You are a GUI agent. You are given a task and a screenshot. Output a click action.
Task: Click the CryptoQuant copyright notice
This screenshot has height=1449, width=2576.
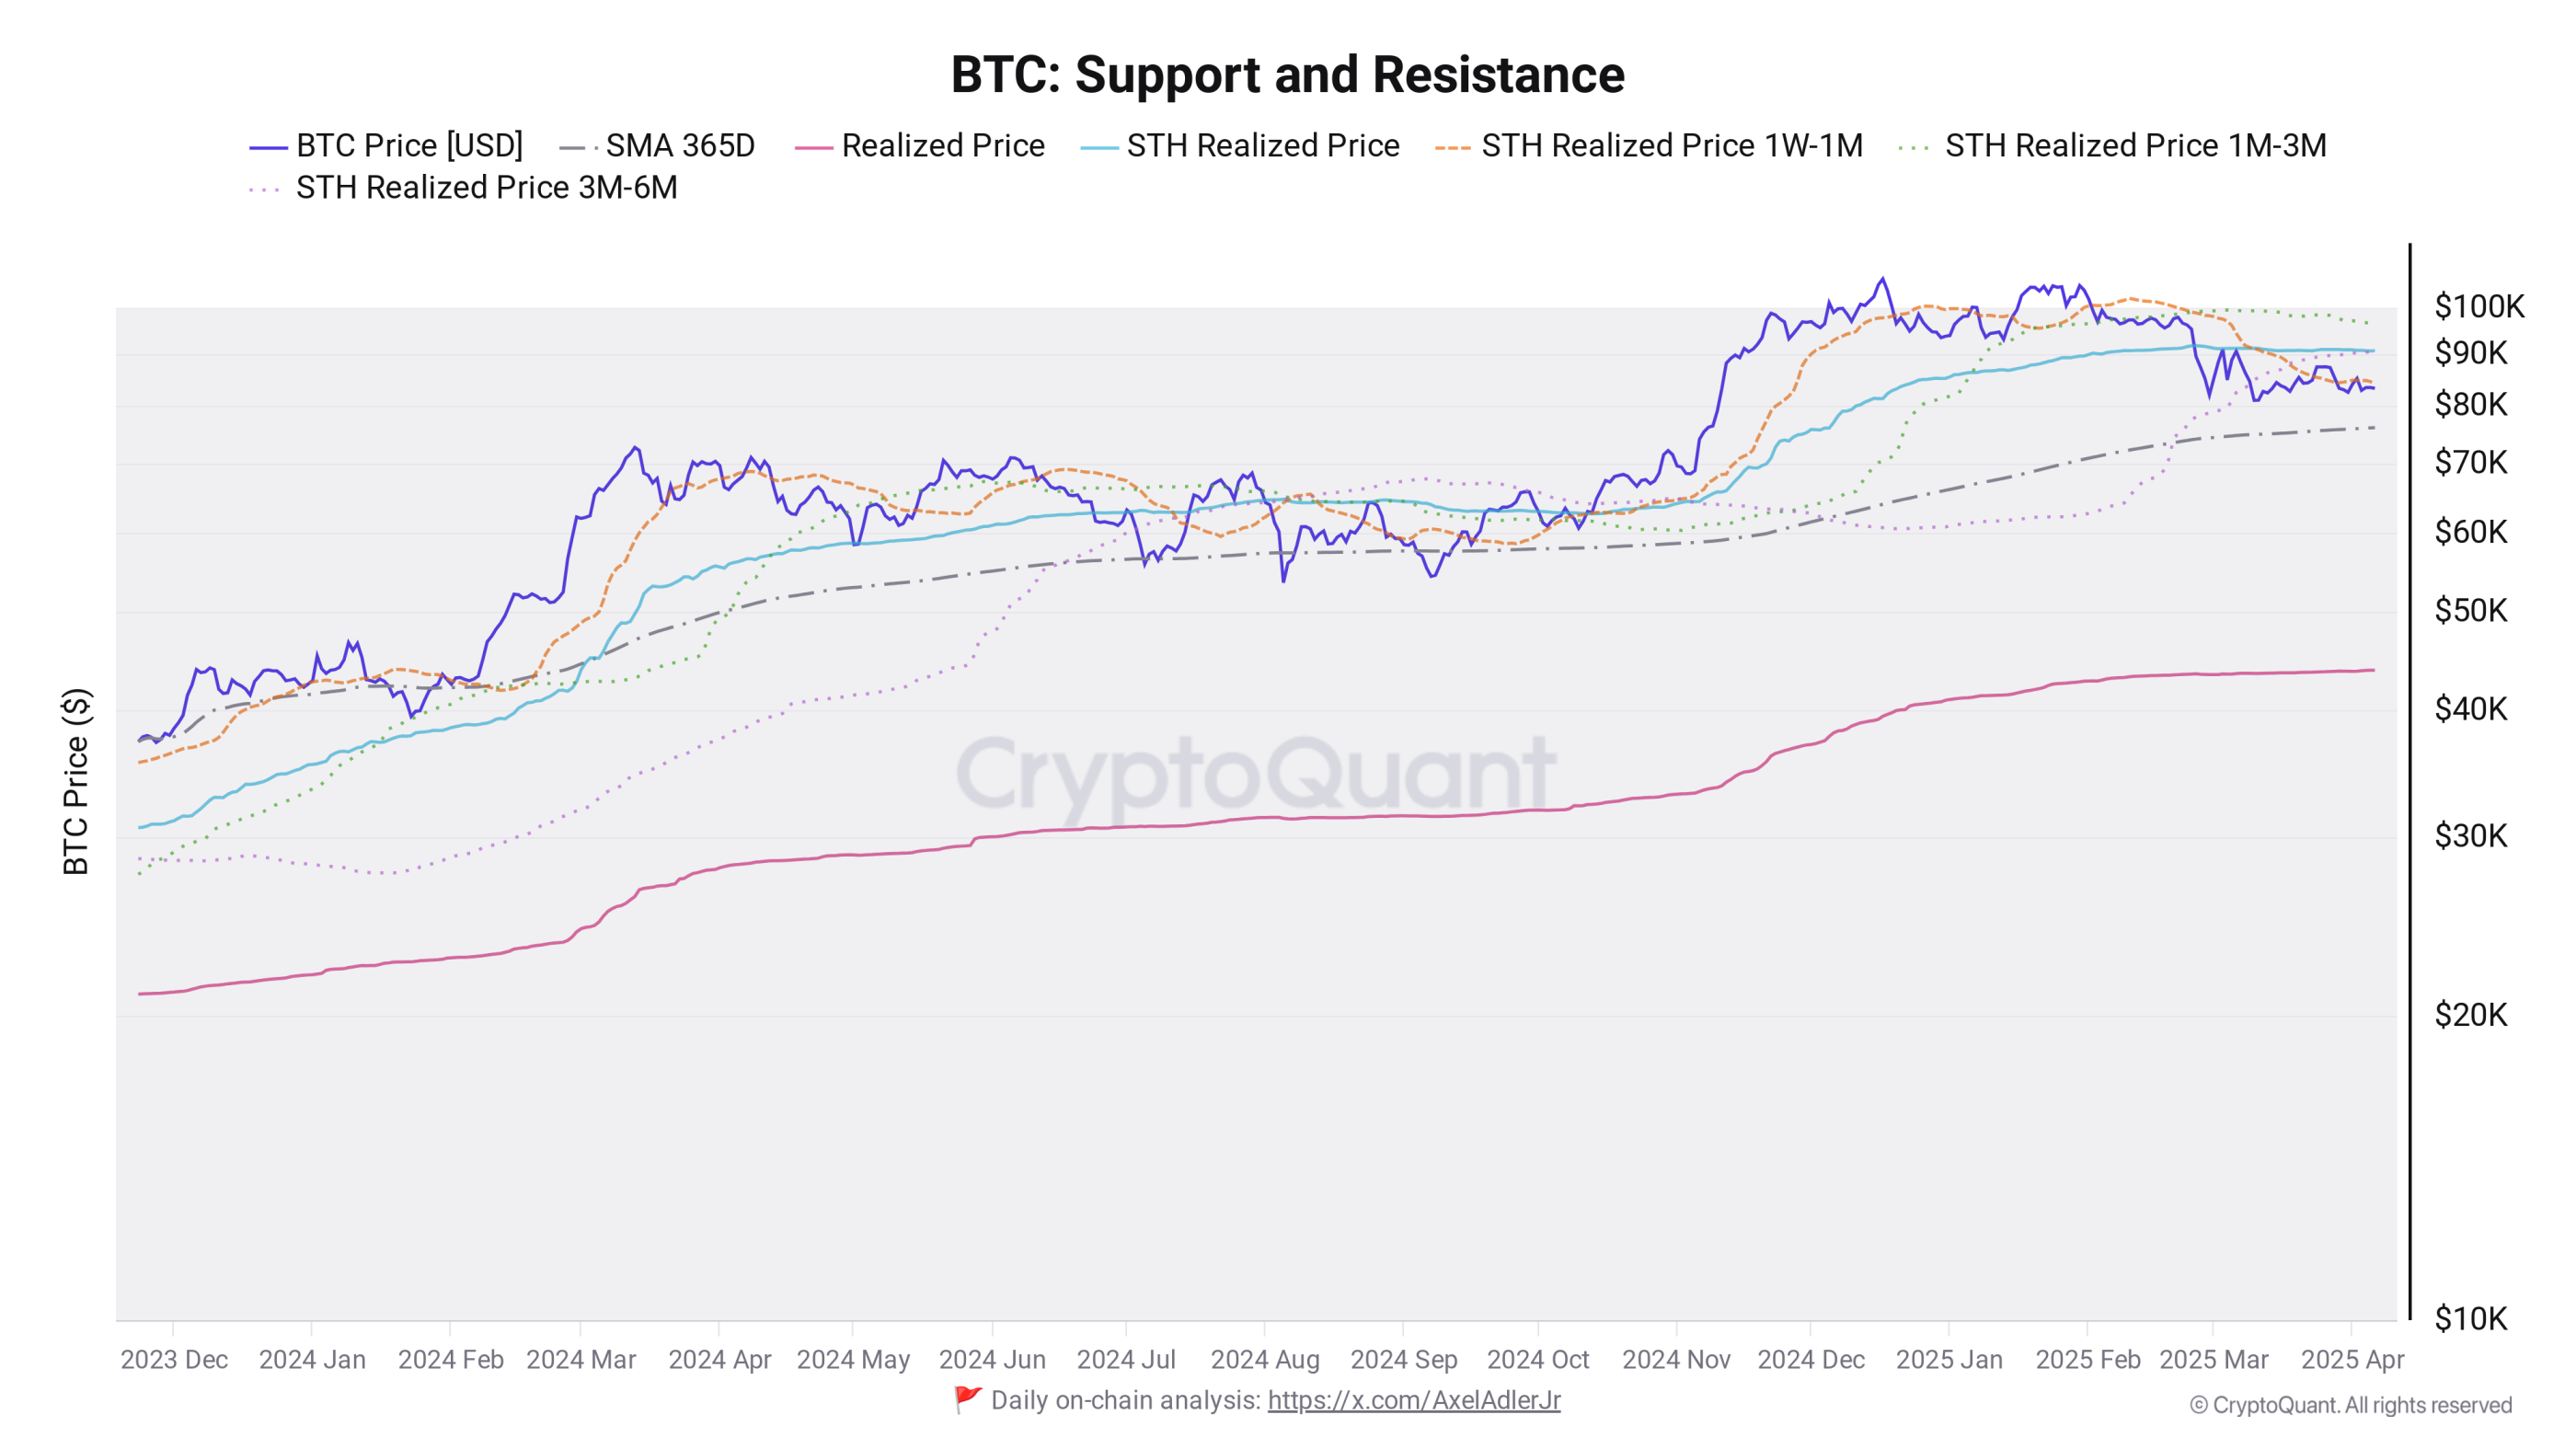(x=2350, y=1405)
